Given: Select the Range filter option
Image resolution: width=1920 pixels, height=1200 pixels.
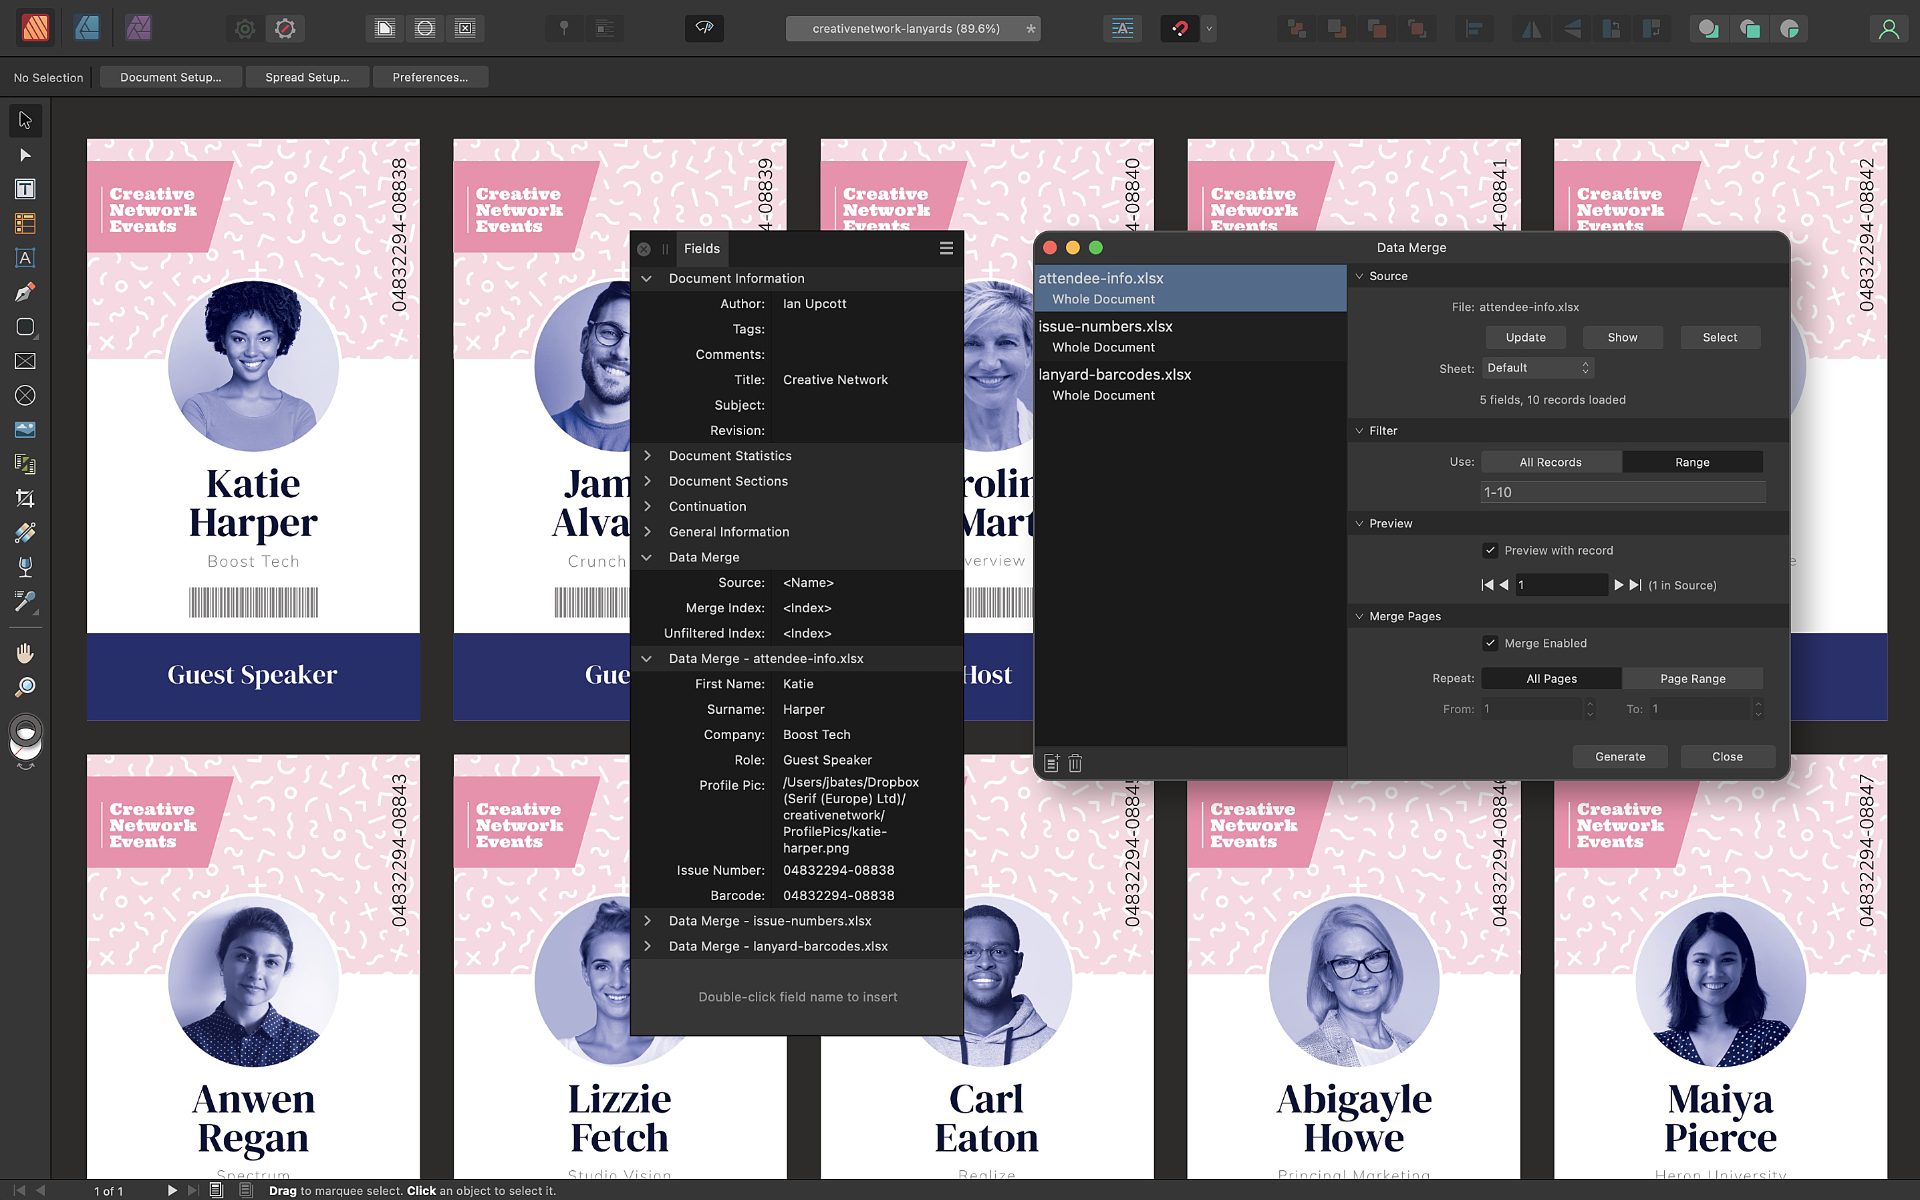Looking at the screenshot, I should [x=1692, y=462].
